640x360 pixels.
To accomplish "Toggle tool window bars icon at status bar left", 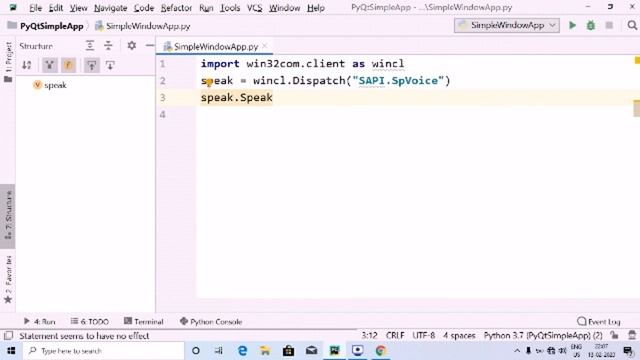I will (x=8, y=336).
